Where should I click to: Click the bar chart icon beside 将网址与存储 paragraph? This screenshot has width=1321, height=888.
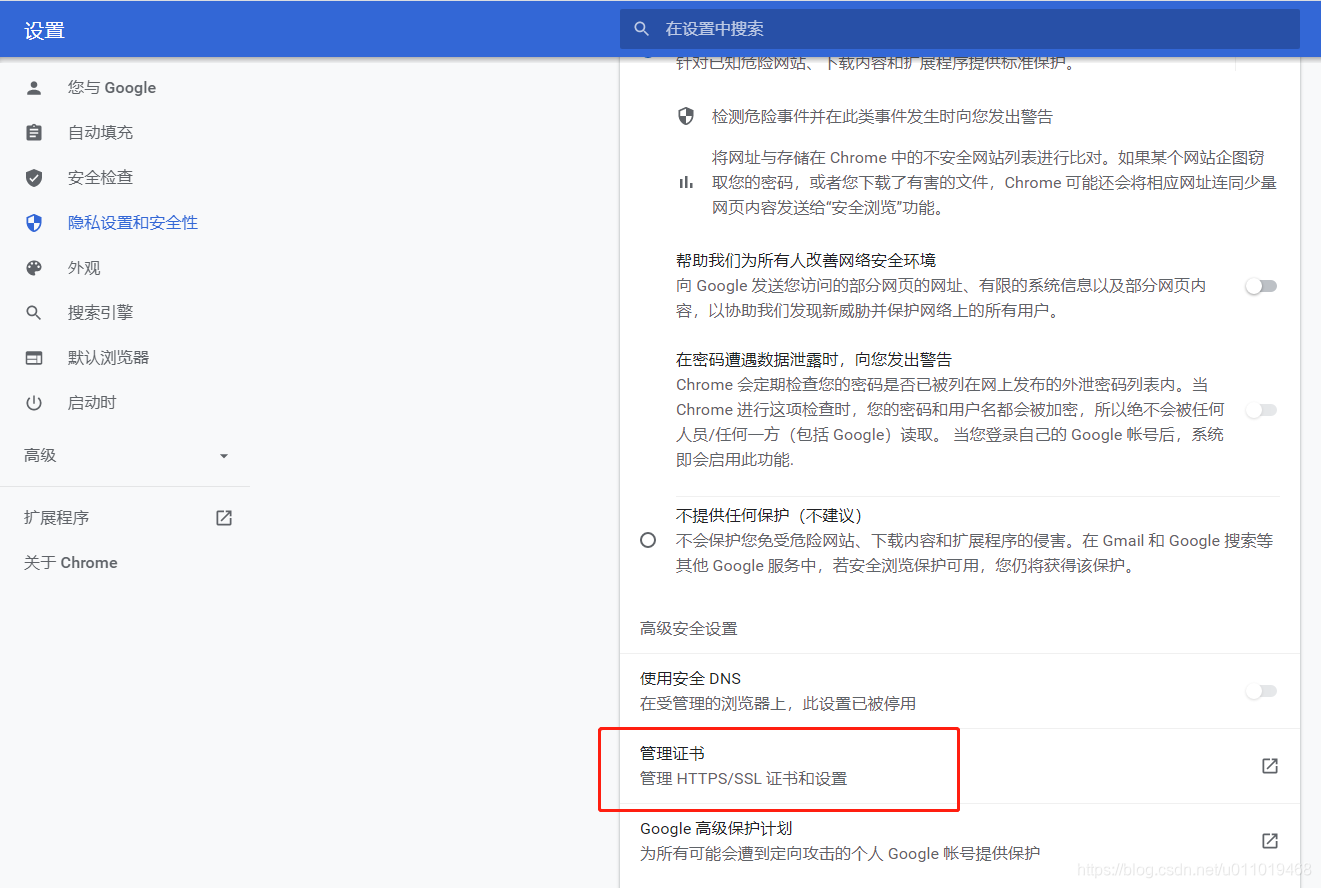[x=686, y=183]
